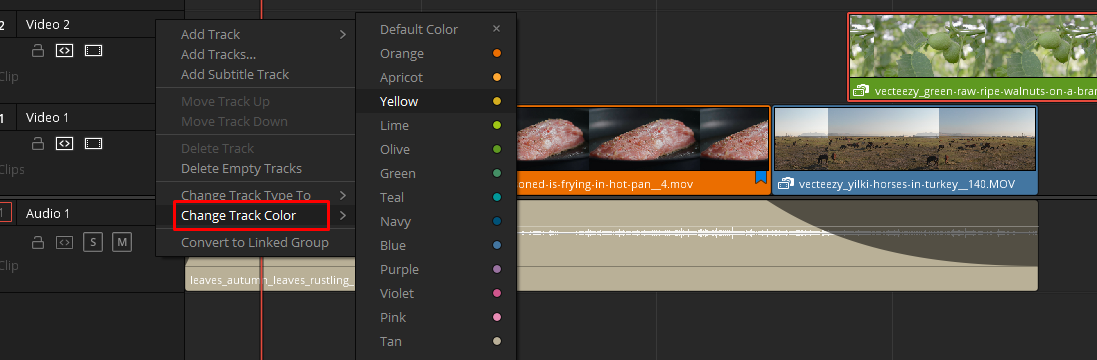1097x360 pixels.
Task: Expand the Add Track submenu arrow
Action: point(343,34)
